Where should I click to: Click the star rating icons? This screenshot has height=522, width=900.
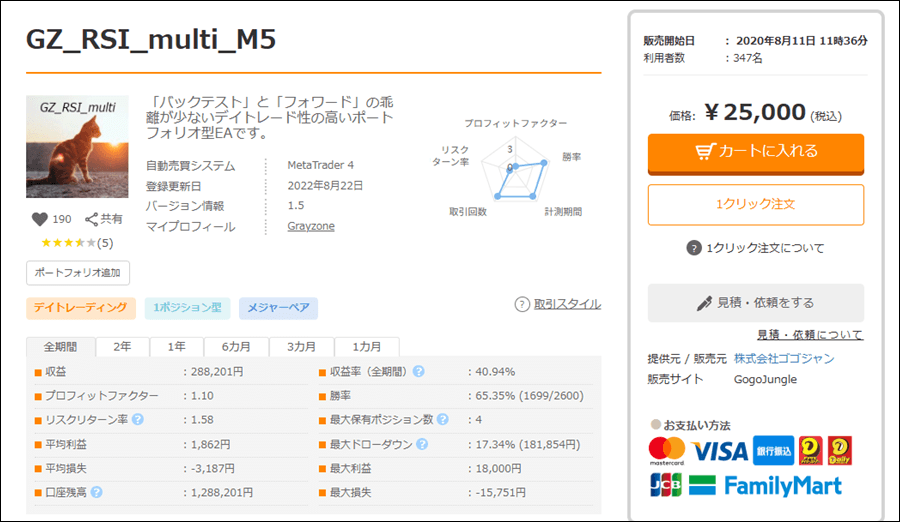tap(68, 243)
